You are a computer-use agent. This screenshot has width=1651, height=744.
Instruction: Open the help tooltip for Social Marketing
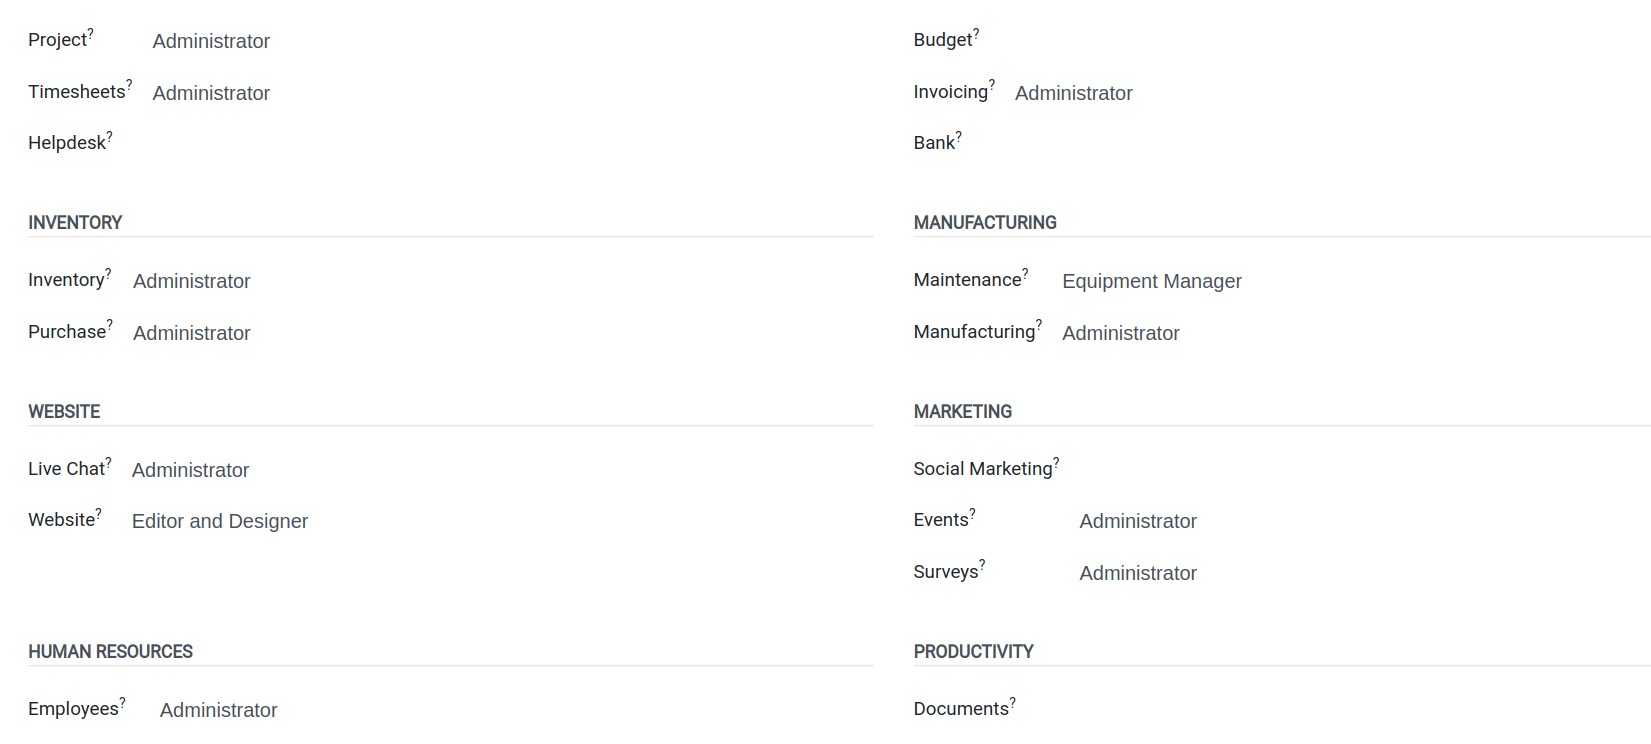pos(1056,463)
